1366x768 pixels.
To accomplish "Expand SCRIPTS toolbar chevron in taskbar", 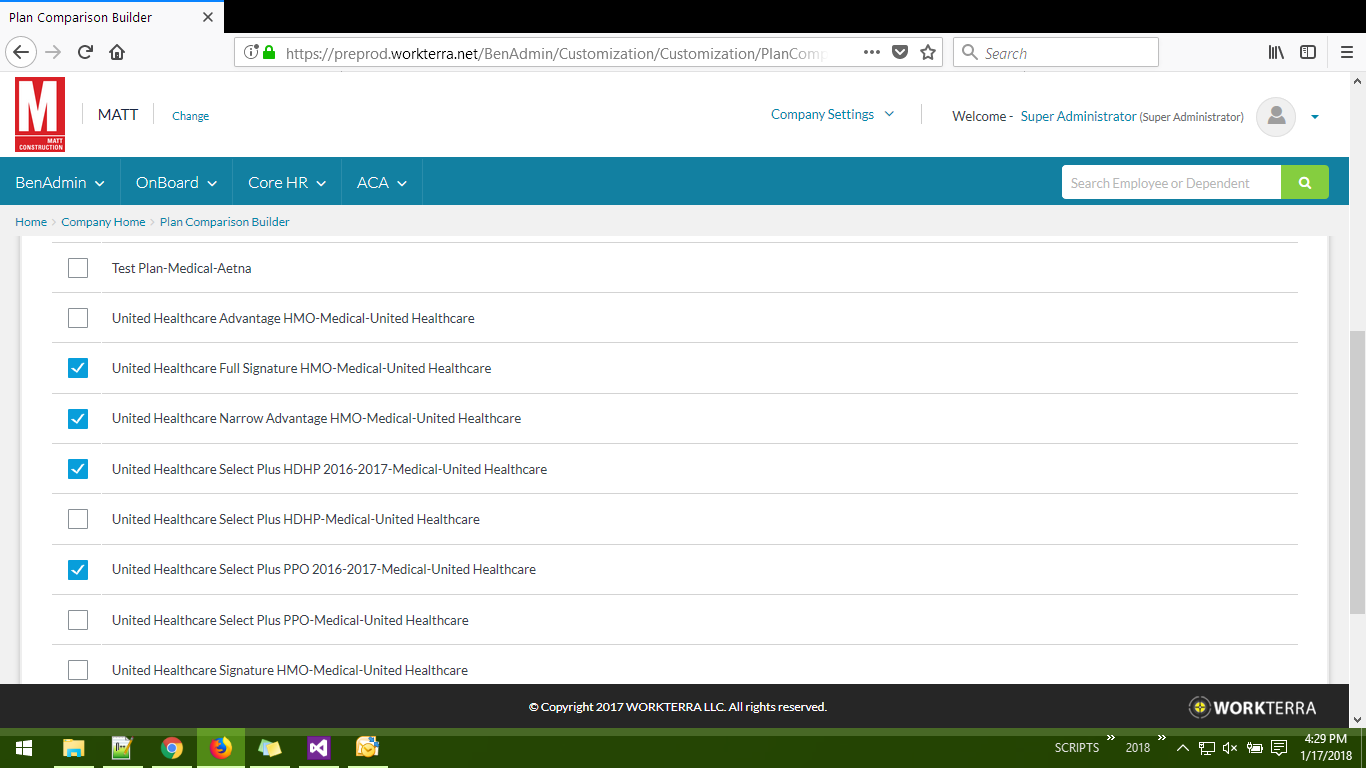I will pyautogui.click(x=1110, y=738).
